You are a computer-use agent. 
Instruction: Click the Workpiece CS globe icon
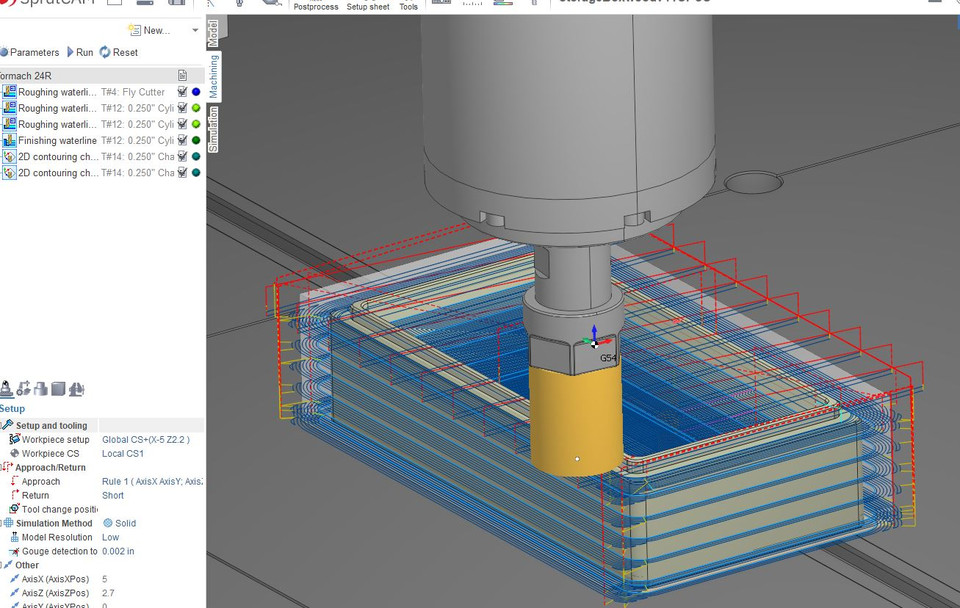[x=14, y=455]
